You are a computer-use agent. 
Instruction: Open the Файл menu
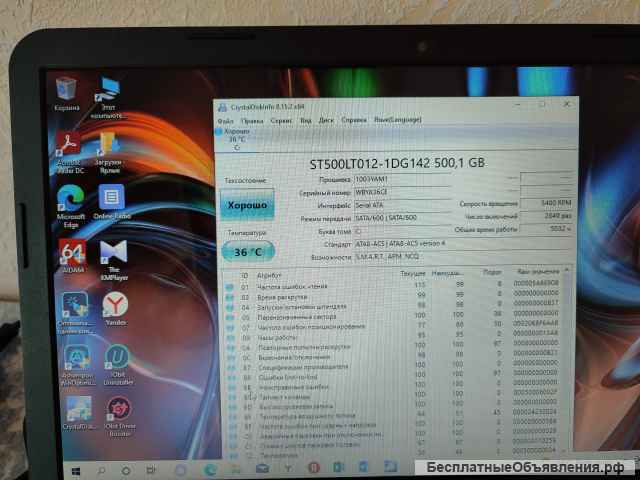[x=225, y=121]
